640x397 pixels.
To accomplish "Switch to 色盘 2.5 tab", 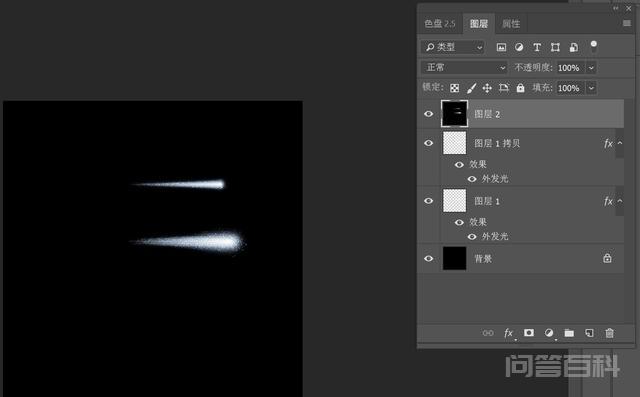I will pyautogui.click(x=440, y=24).
